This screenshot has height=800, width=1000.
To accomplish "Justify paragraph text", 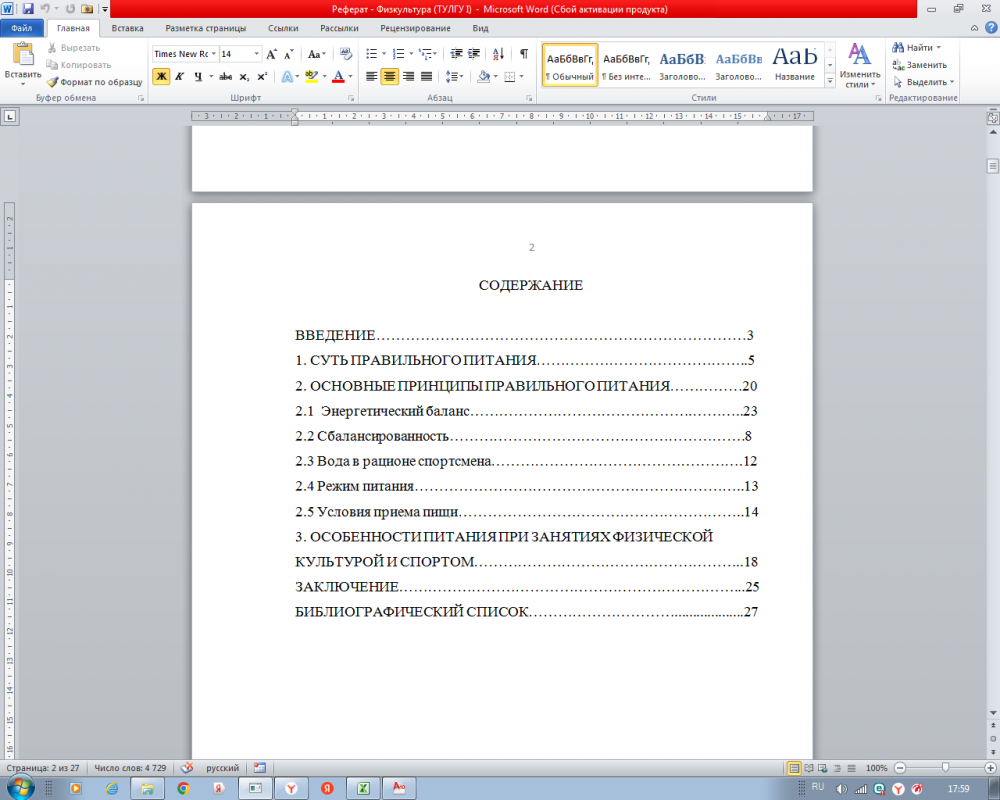I will coord(427,77).
